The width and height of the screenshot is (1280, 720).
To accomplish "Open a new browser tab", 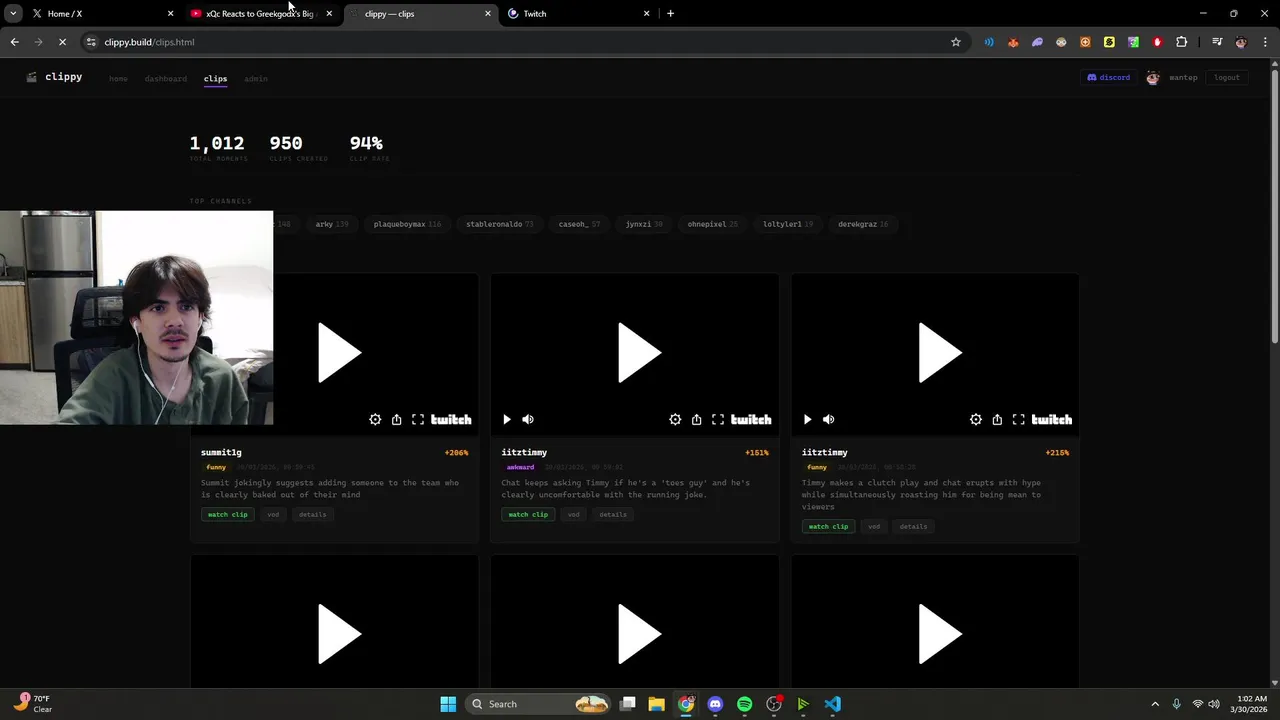I will coord(670,14).
